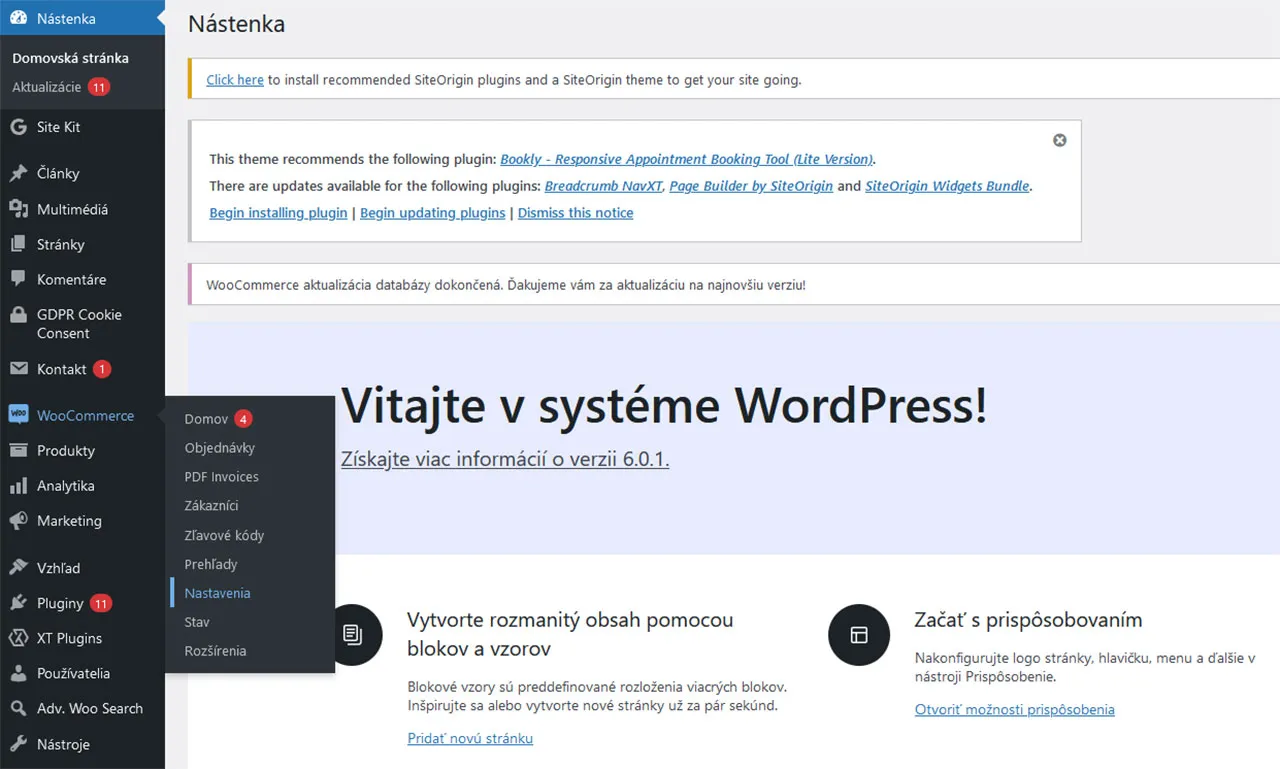Click the red 4 badge beside Domov
This screenshot has height=769, width=1280.
(243, 419)
